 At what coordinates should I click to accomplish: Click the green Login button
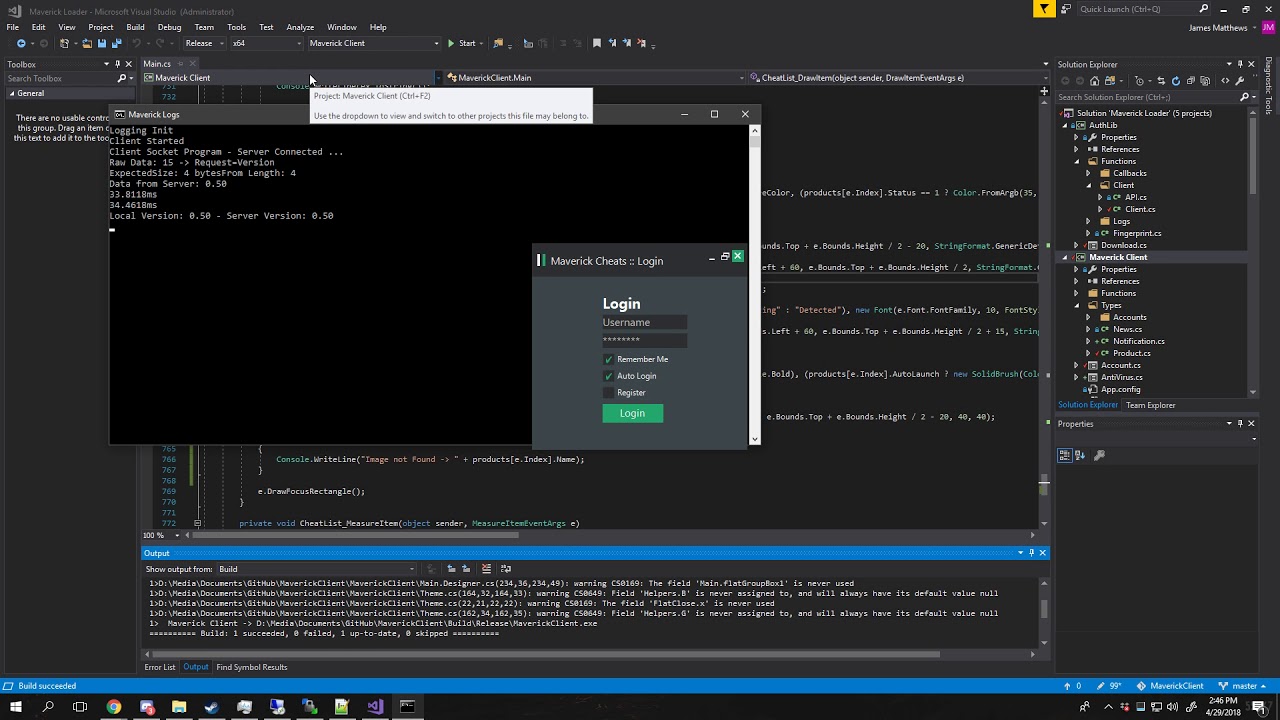coord(632,413)
